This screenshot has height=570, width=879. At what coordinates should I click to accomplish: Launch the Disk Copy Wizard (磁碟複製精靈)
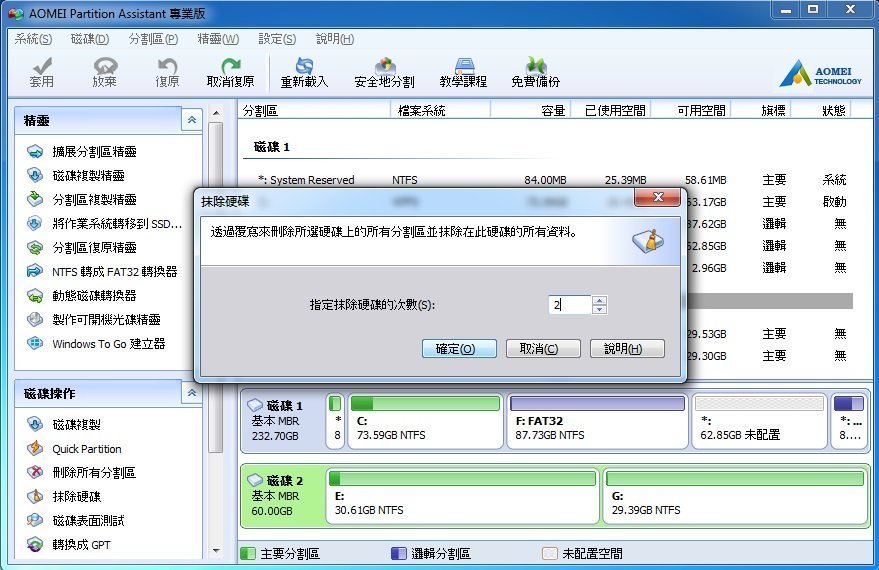tap(76, 175)
